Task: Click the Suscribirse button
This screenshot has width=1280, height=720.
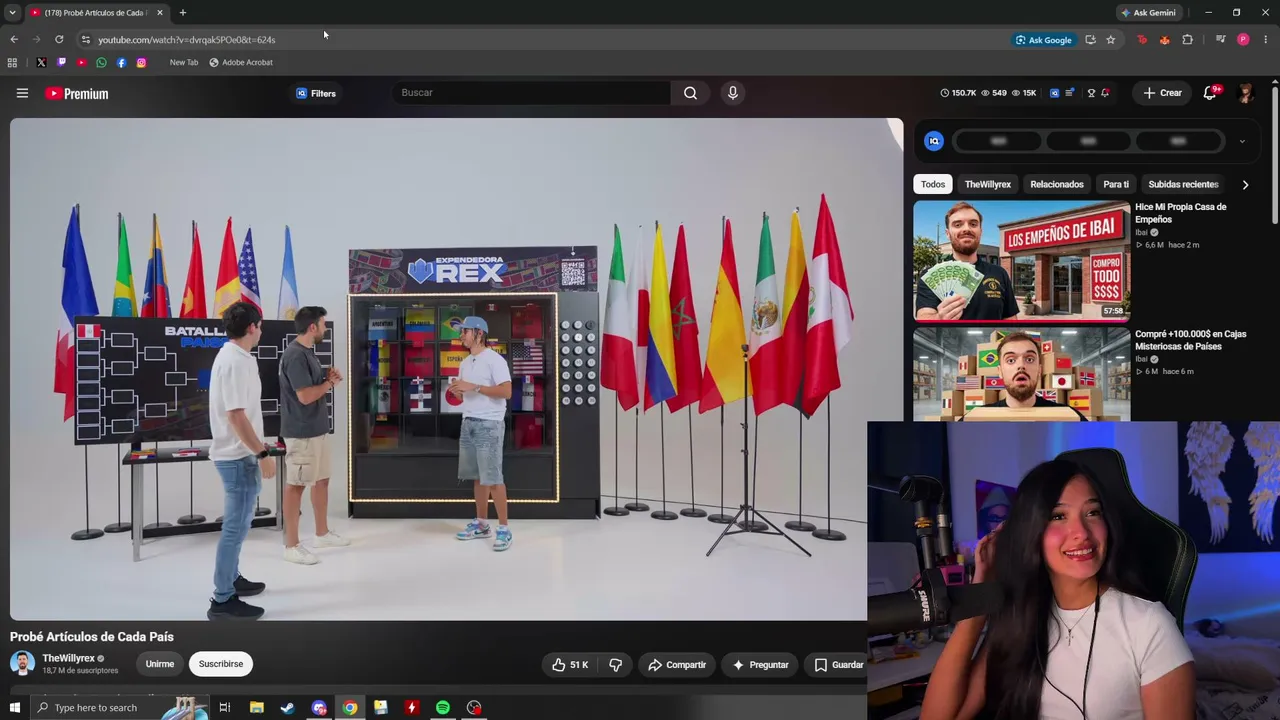Action: click(x=221, y=664)
